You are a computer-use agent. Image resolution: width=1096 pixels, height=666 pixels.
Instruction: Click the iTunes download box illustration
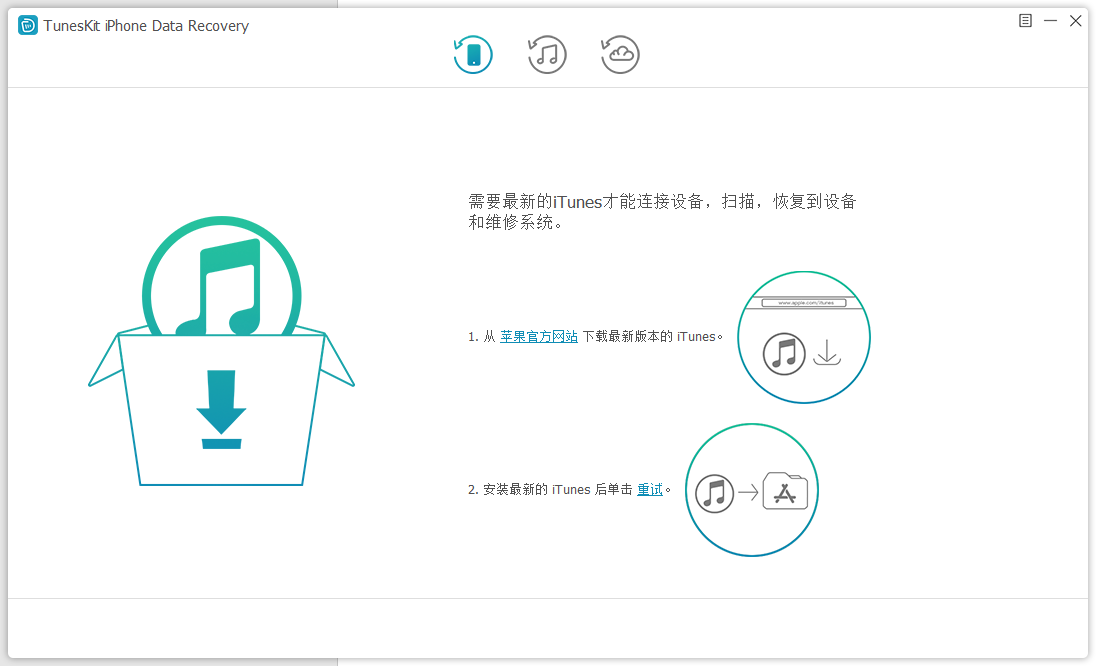[222, 351]
